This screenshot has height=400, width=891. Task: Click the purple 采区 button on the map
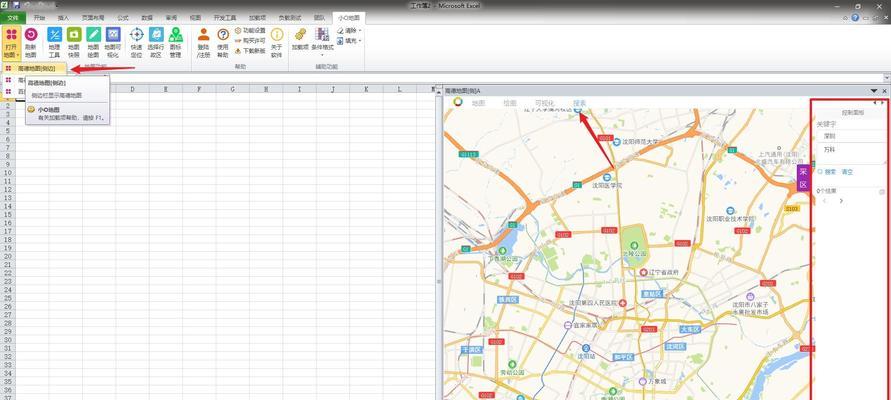tap(803, 177)
